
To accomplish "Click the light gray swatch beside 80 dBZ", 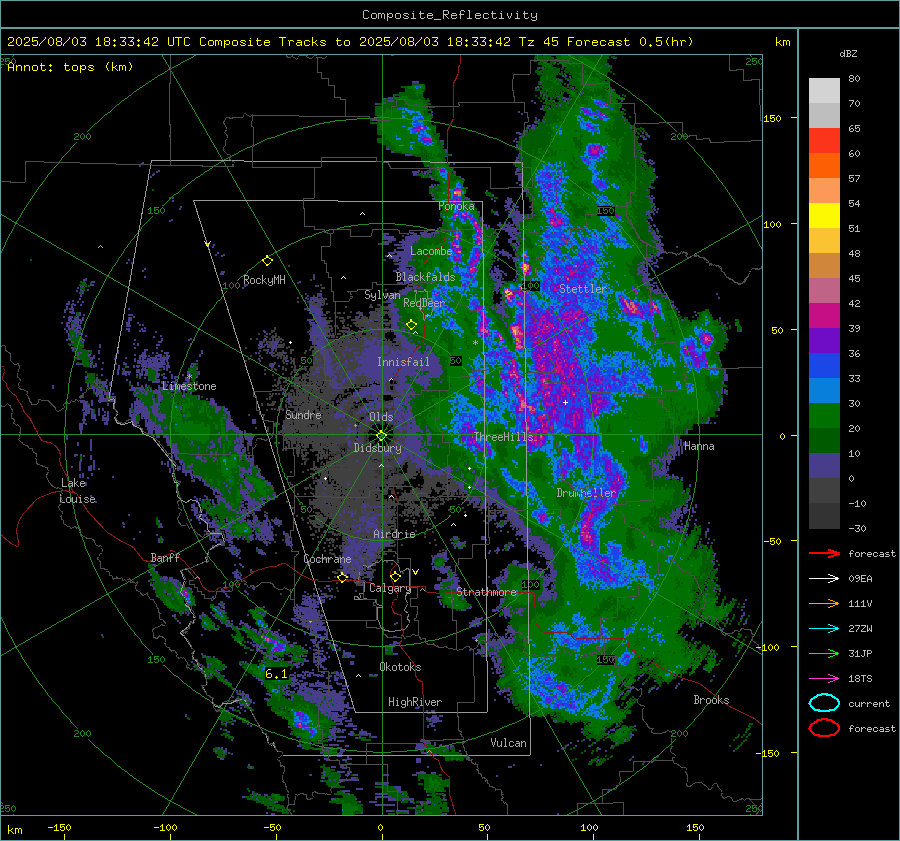I will click(x=824, y=90).
